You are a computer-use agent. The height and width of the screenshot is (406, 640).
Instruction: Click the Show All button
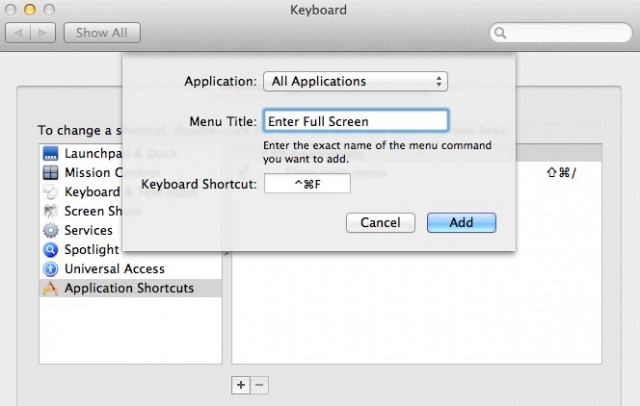[x=102, y=32]
